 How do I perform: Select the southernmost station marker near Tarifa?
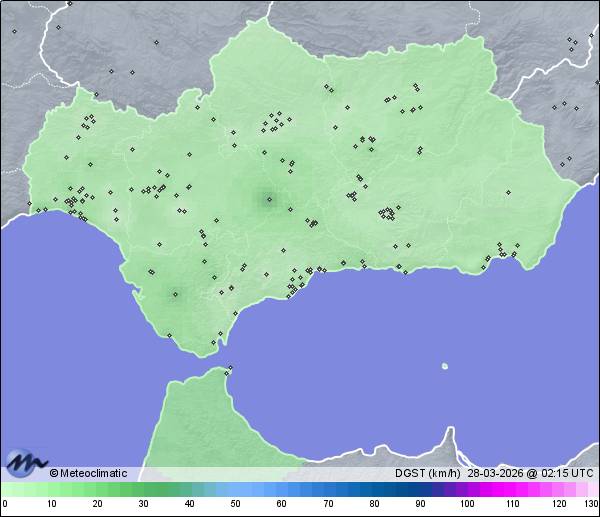coord(211,353)
